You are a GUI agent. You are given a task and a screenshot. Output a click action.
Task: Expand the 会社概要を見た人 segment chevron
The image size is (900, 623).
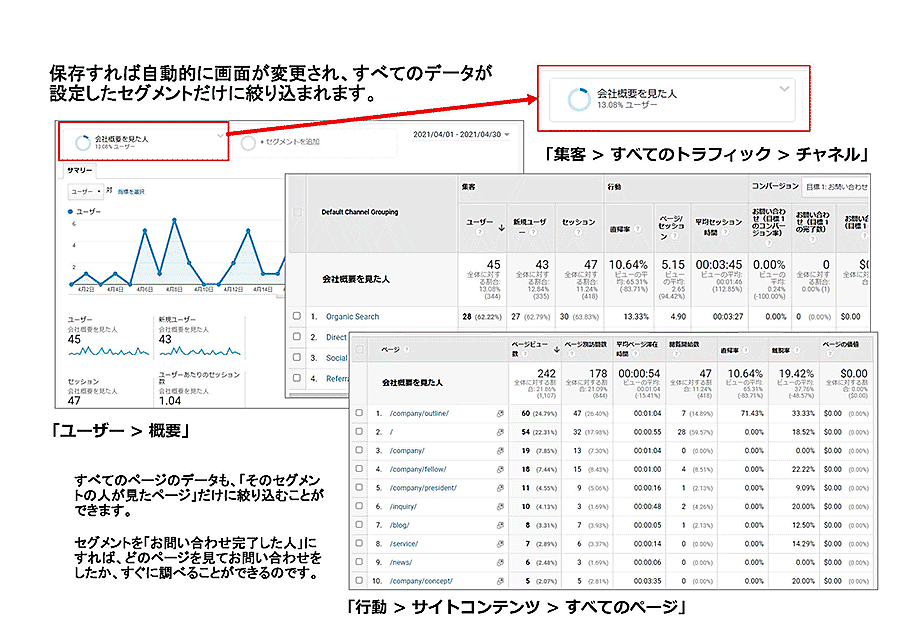[219, 134]
